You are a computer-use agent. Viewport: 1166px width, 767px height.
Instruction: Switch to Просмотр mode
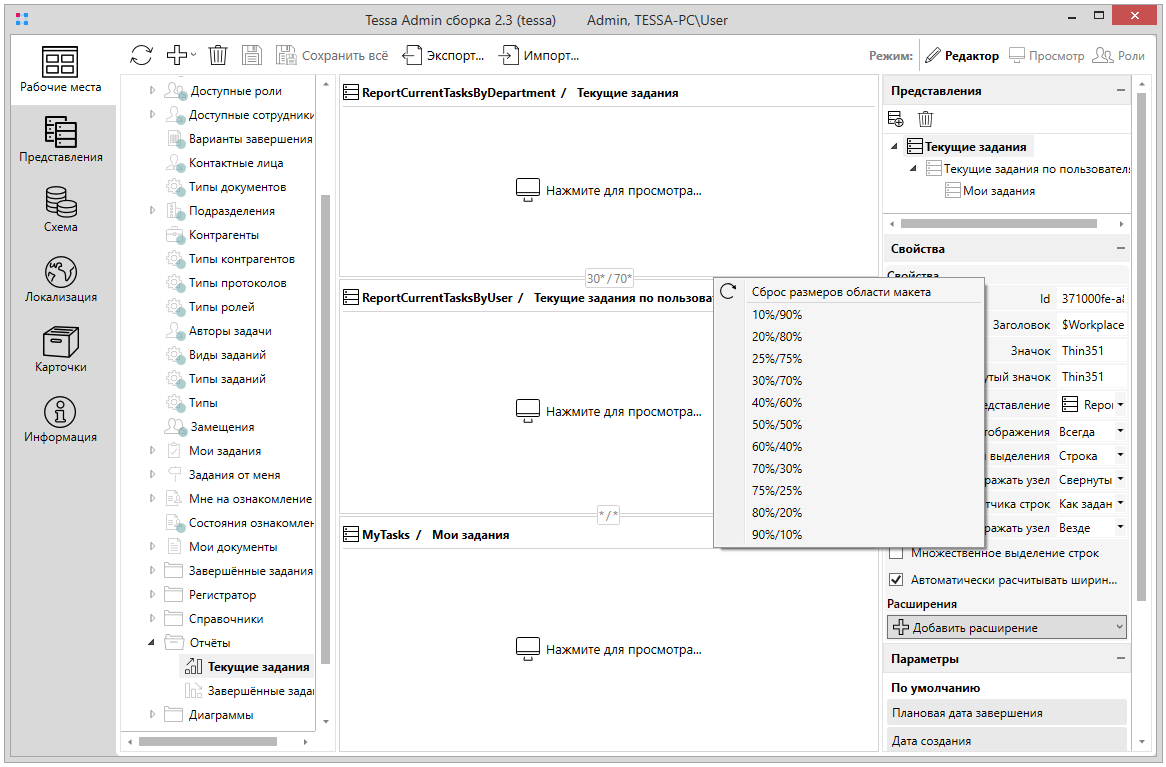click(x=1046, y=56)
